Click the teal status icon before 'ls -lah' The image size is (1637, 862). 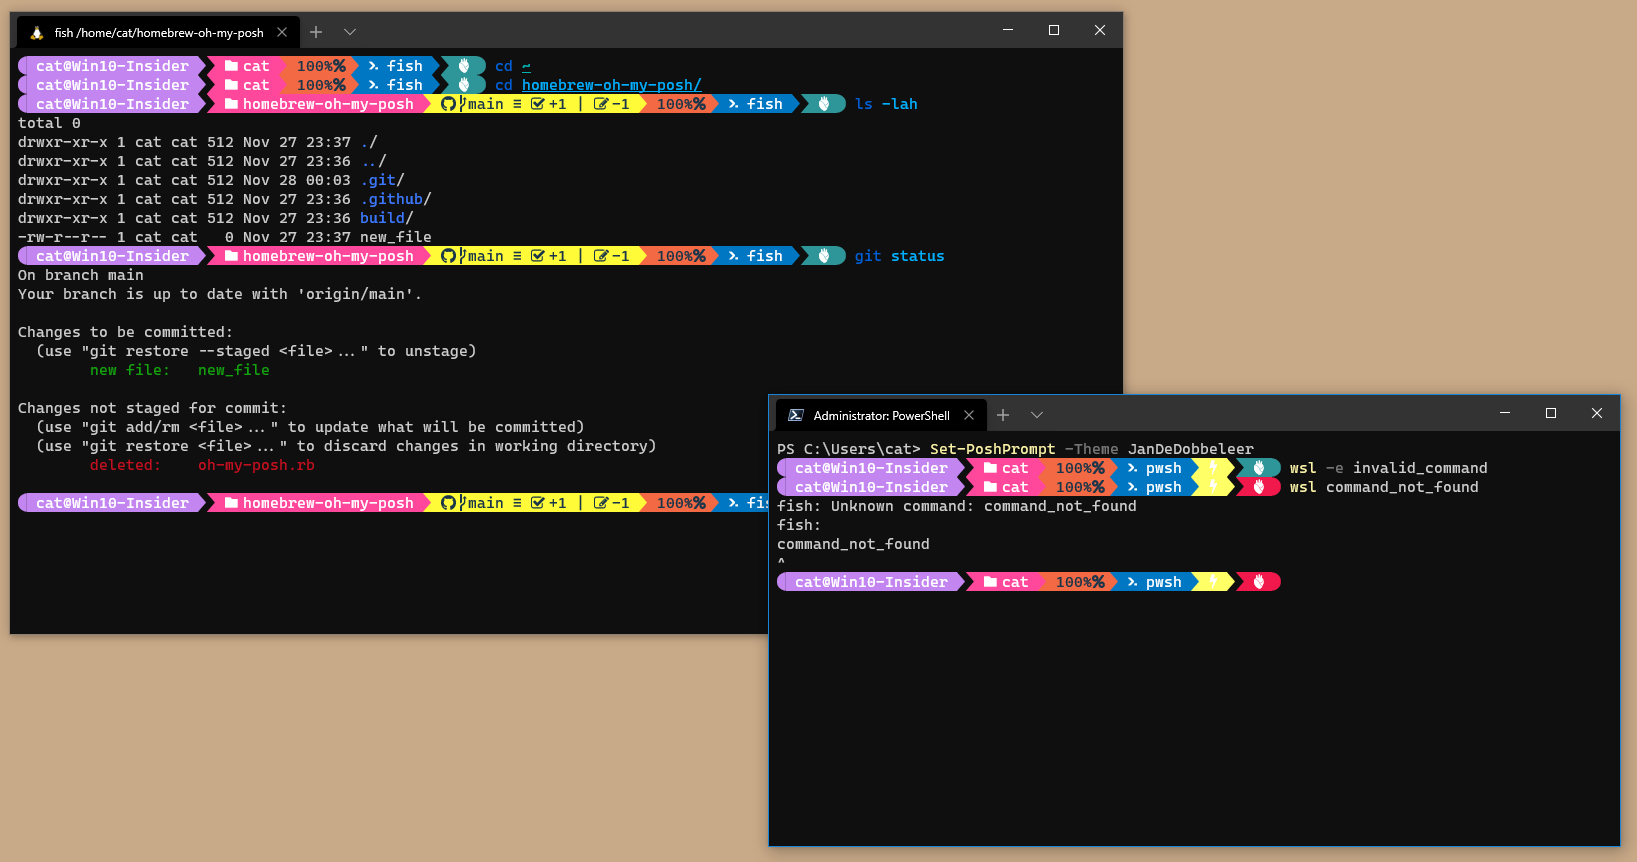pos(824,104)
